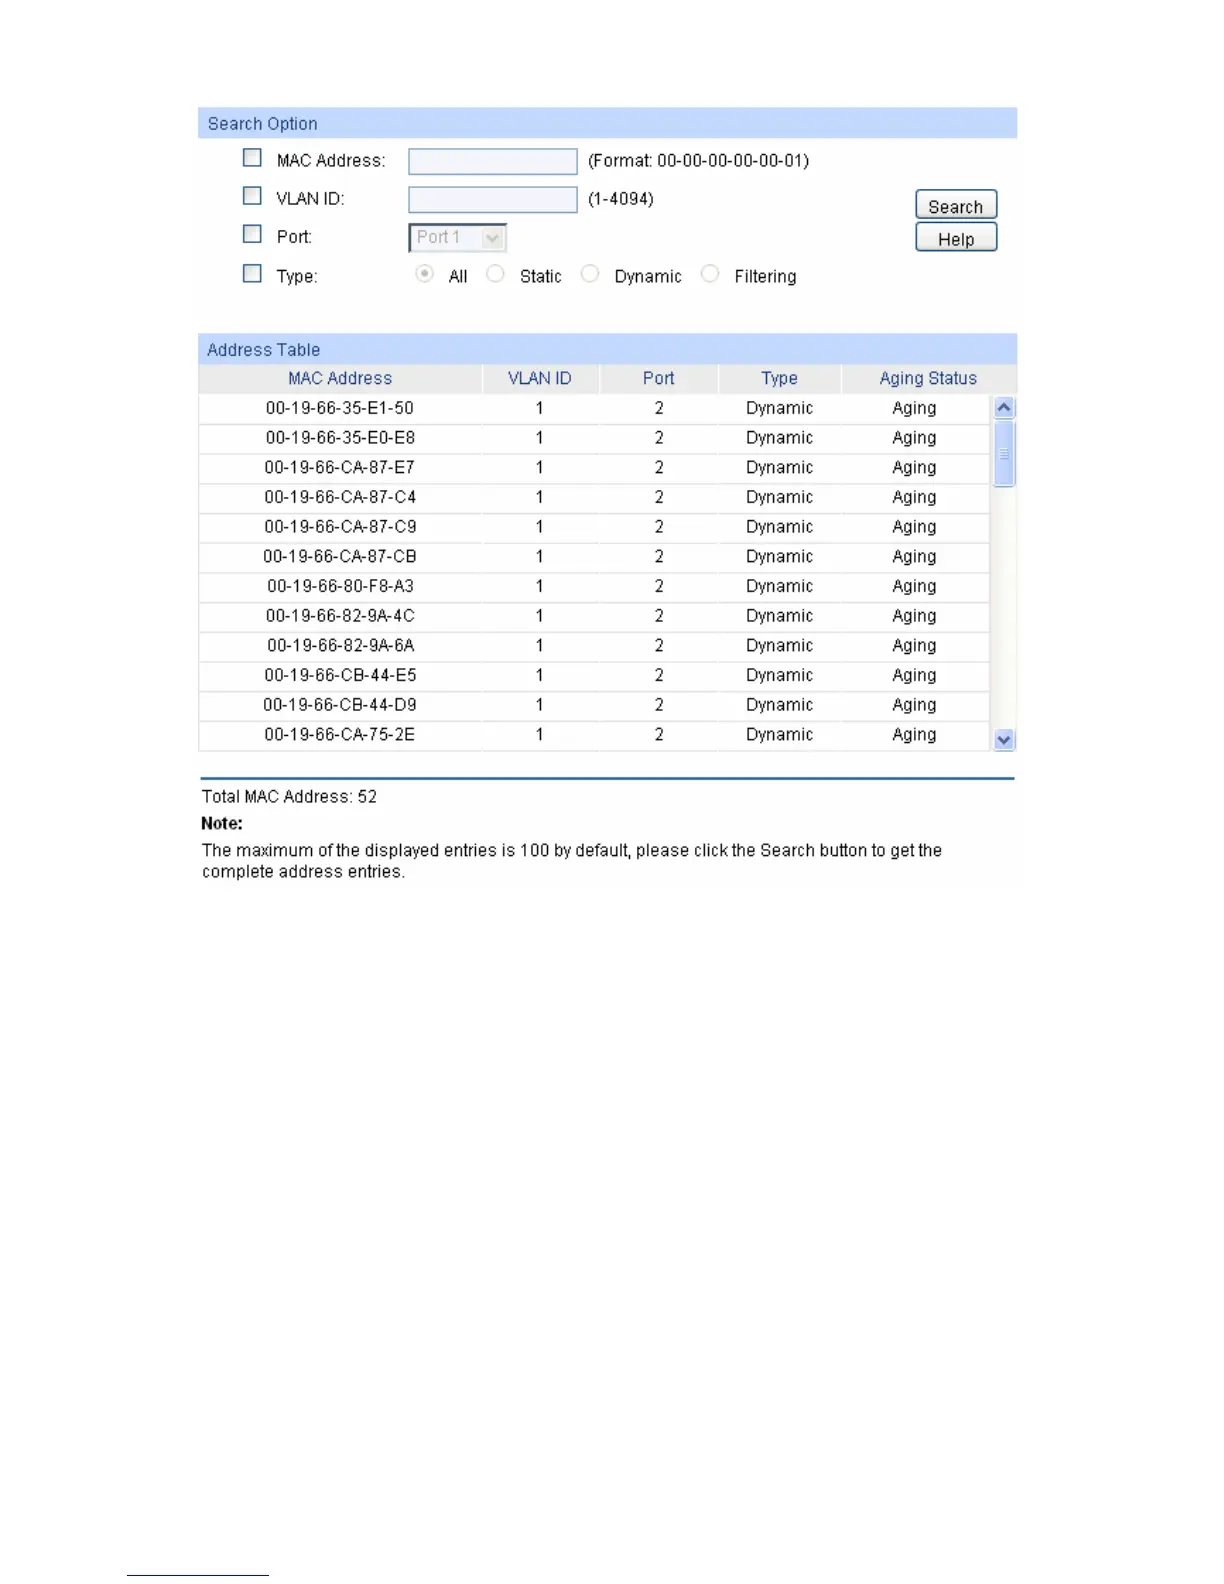Click the scrollbar up arrow in Address Table
Viewport: 1224px width, 1584px height.
1005,408
